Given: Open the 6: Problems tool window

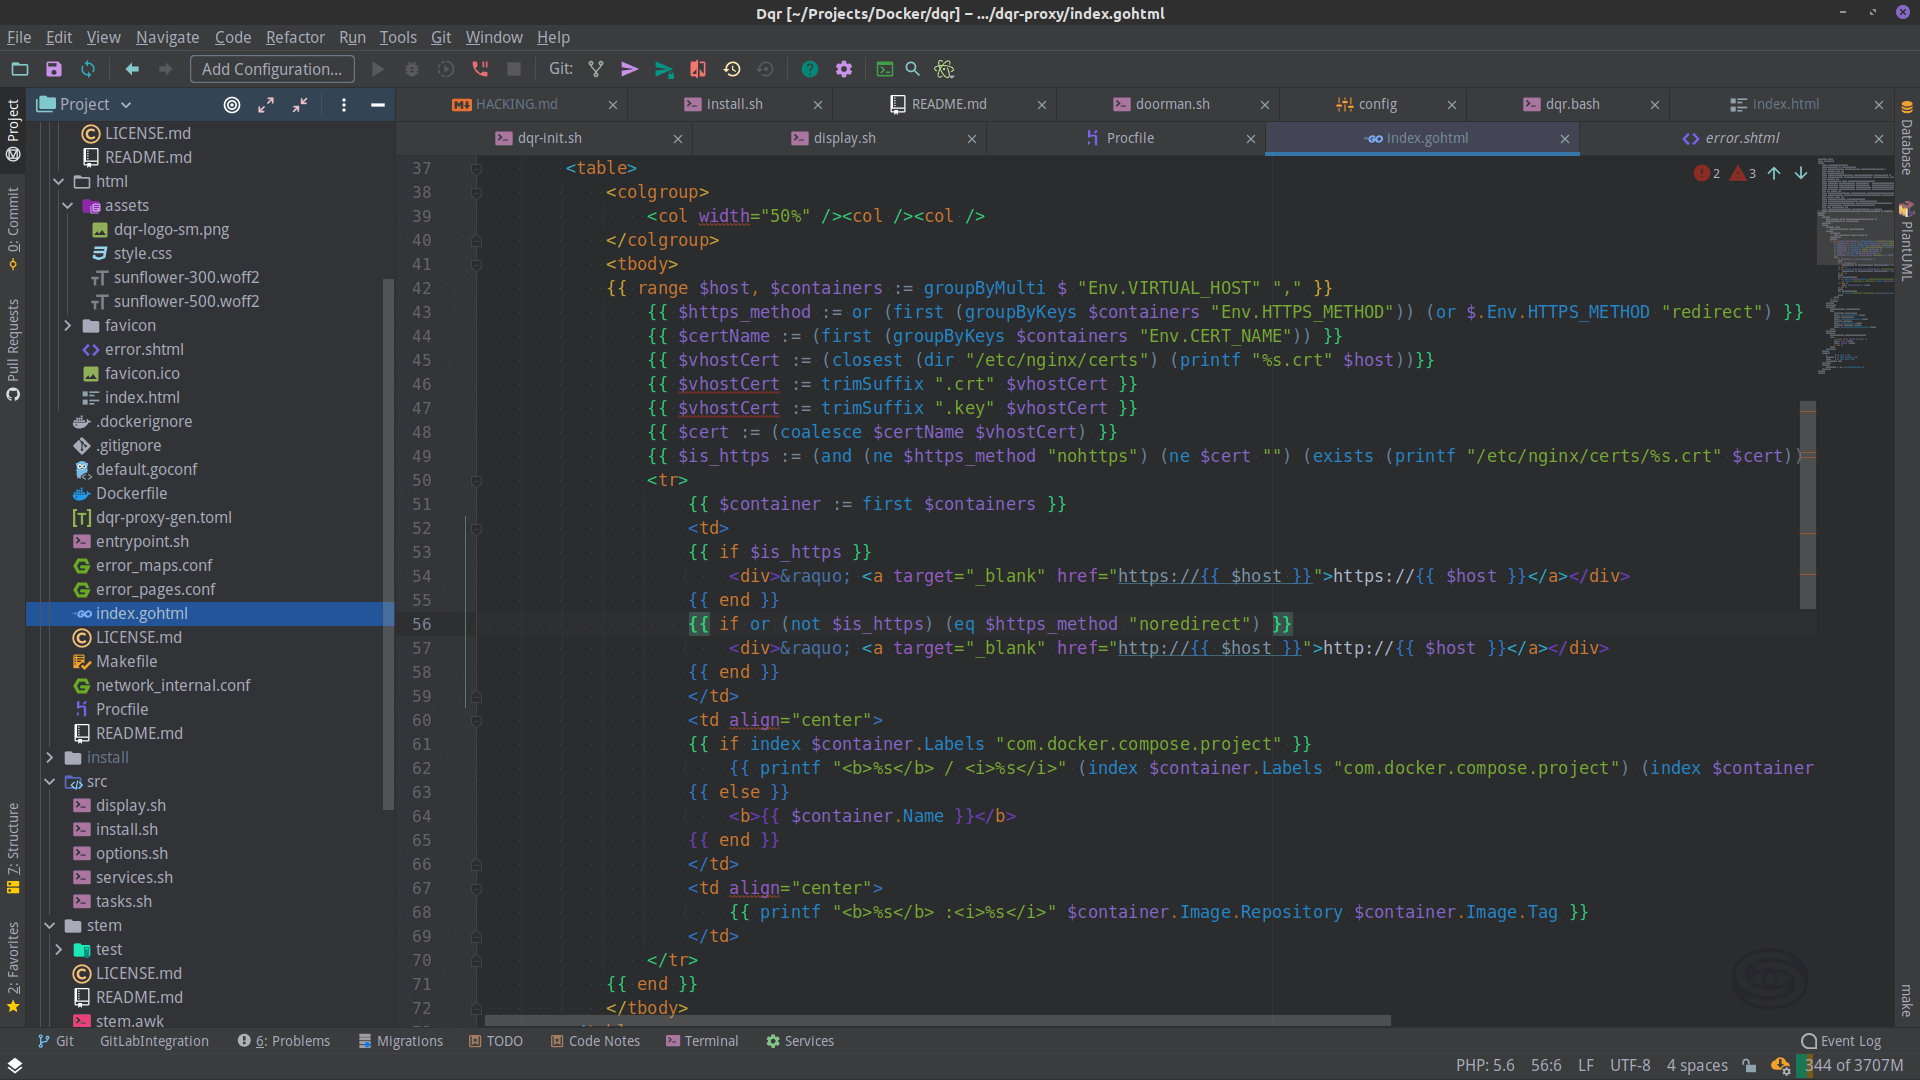Looking at the screenshot, I should pyautogui.click(x=284, y=1041).
